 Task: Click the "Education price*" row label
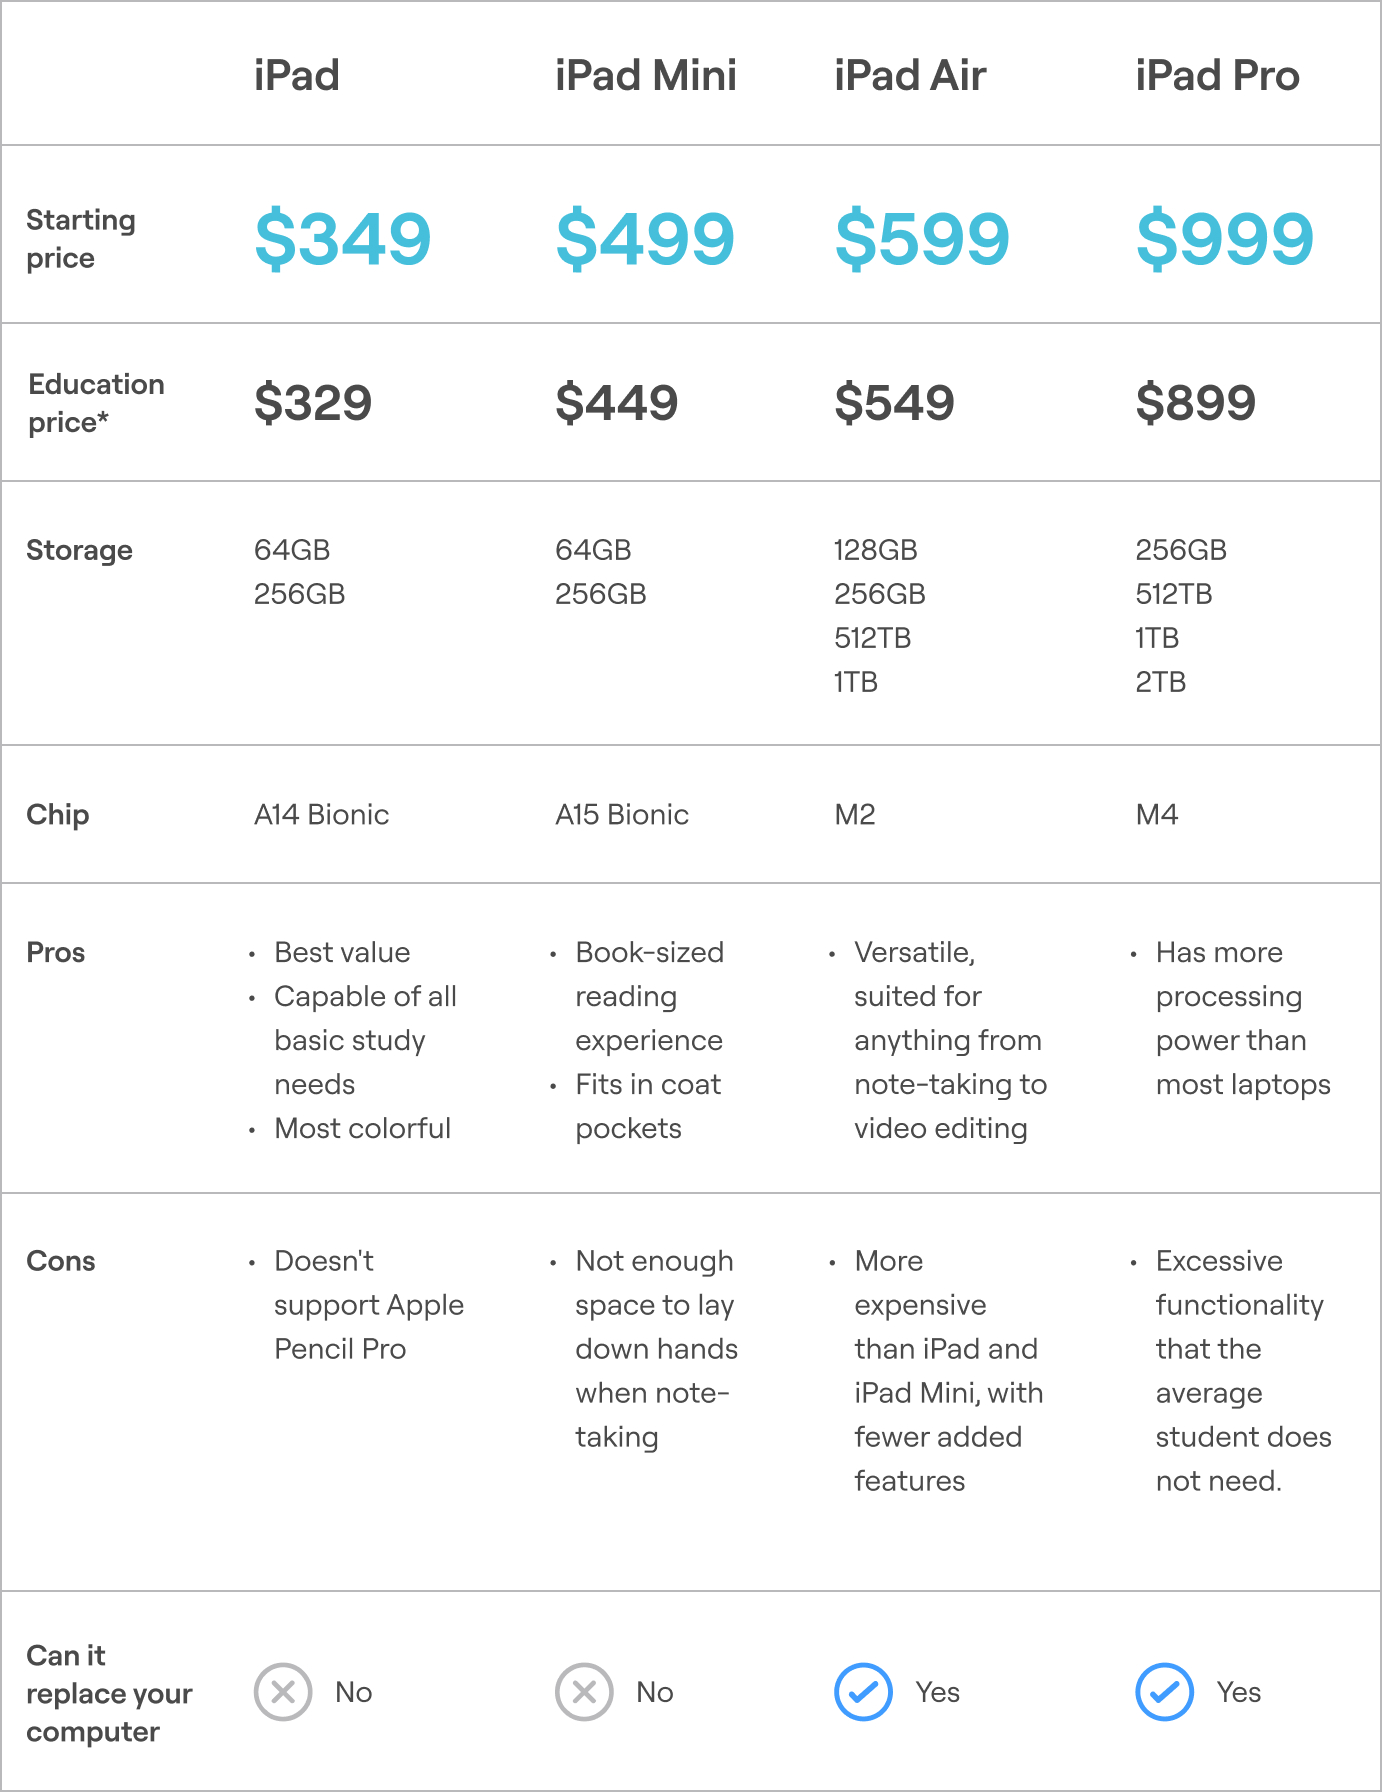(96, 403)
